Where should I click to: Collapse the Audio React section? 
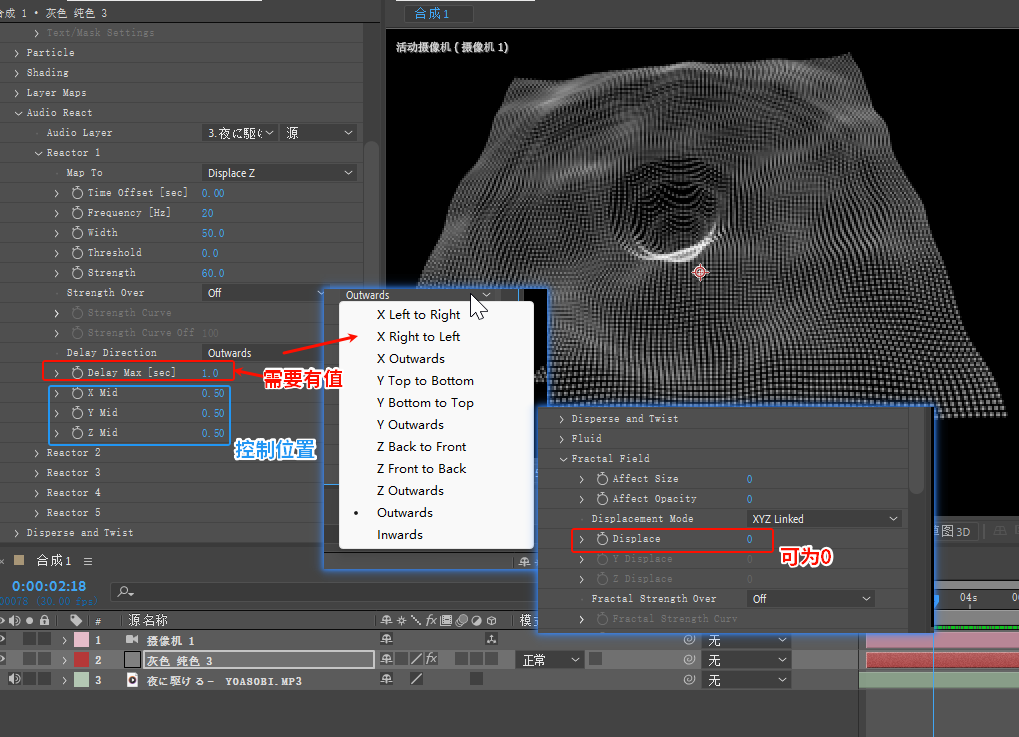tap(18, 113)
